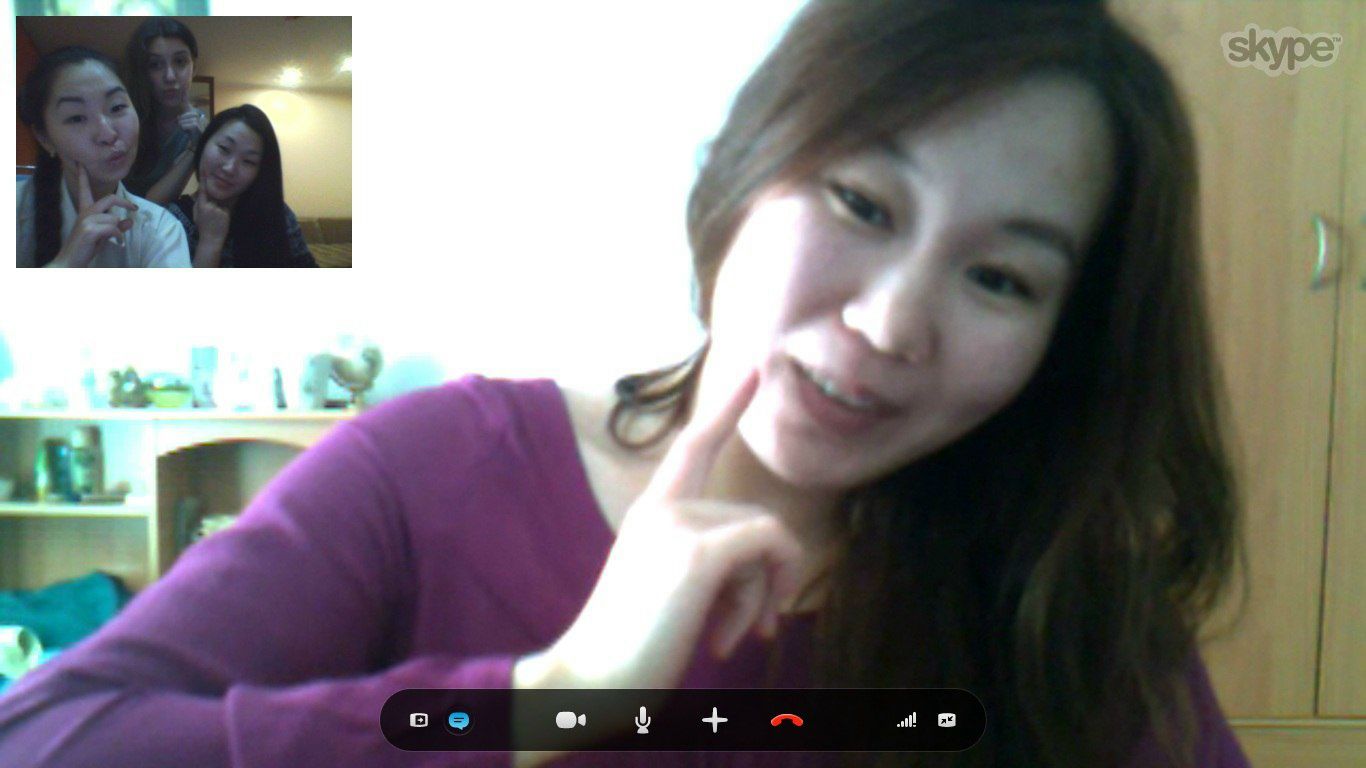Hang up with the red phone button
1366x768 pixels.
click(787, 720)
